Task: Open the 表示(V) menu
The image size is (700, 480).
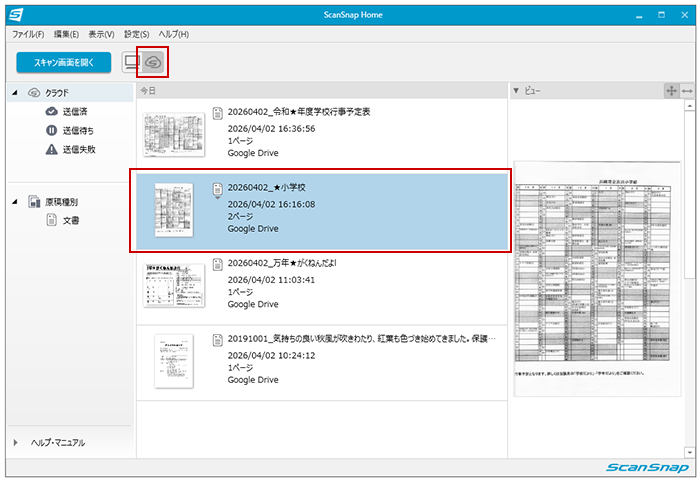Action: pos(101,34)
